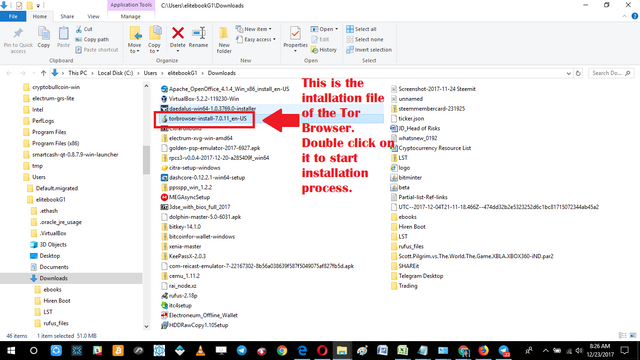Expand address bar history dropdown arrow
The height and width of the screenshot is (360, 640).
(x=569, y=73)
